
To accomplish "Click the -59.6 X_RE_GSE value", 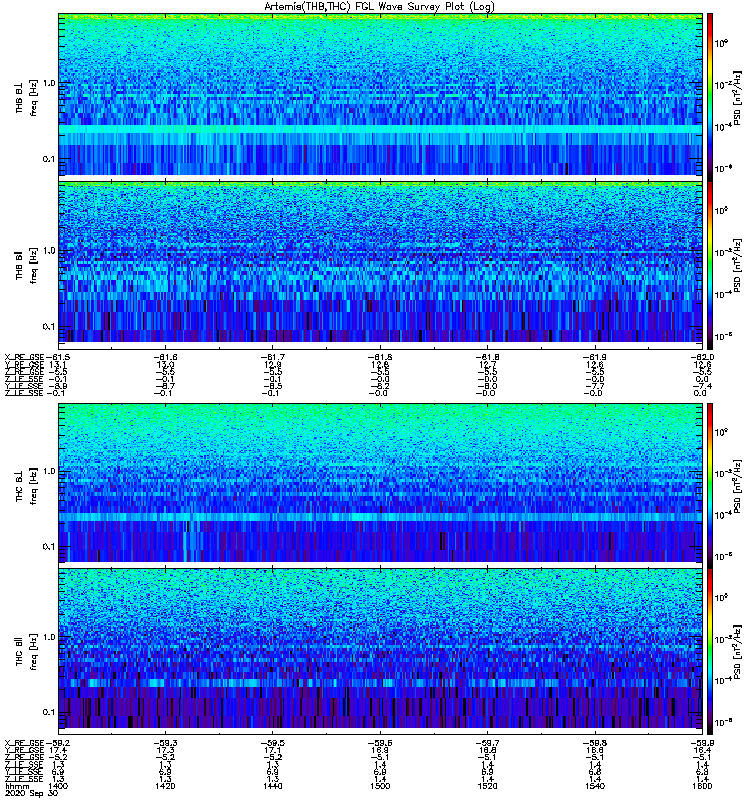I will click(380, 743).
